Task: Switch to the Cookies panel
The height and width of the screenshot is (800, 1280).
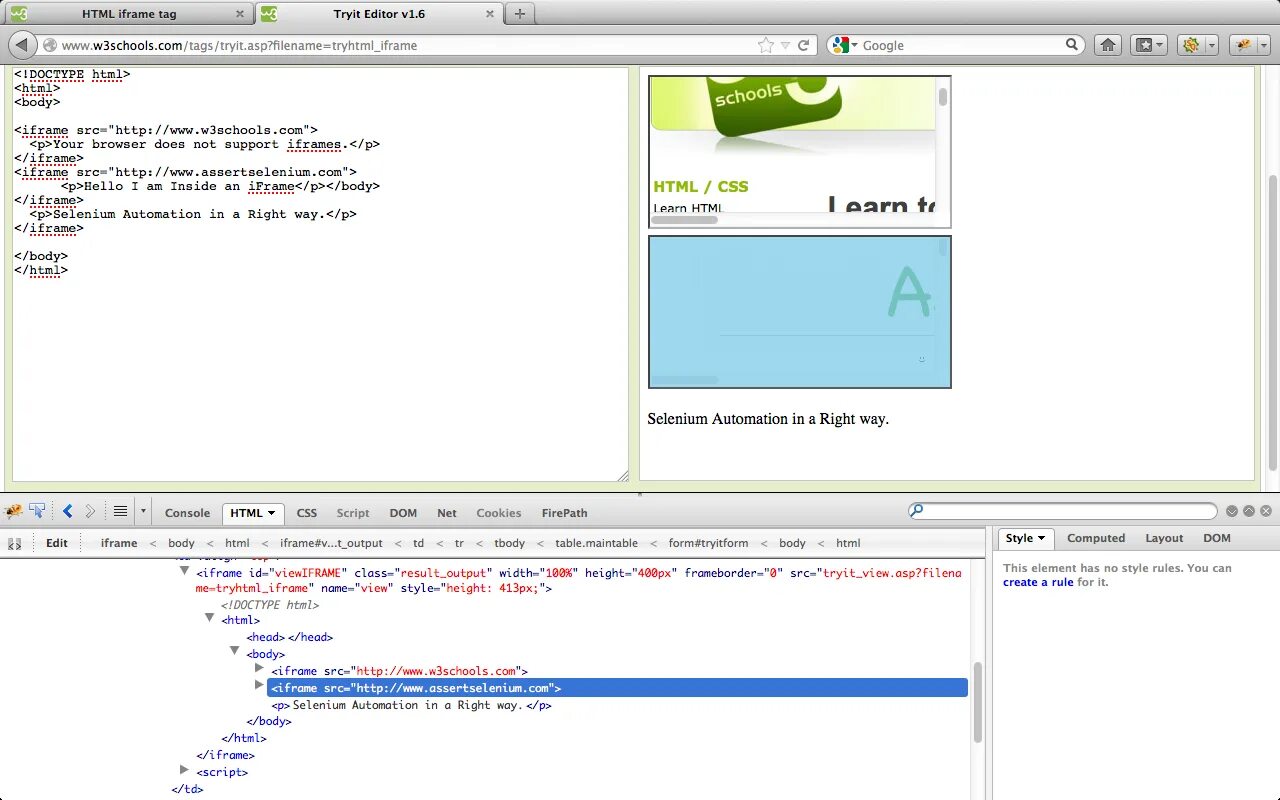Action: (x=499, y=513)
